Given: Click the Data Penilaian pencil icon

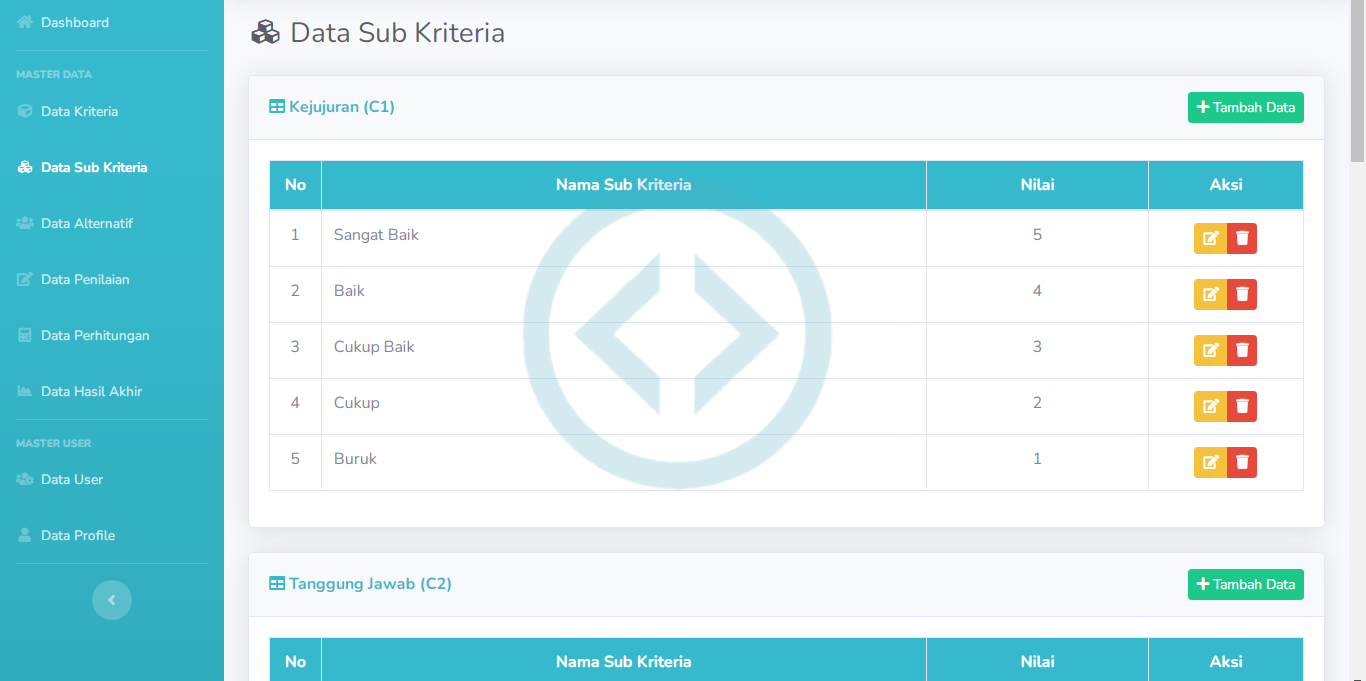Looking at the screenshot, I should click(24, 279).
